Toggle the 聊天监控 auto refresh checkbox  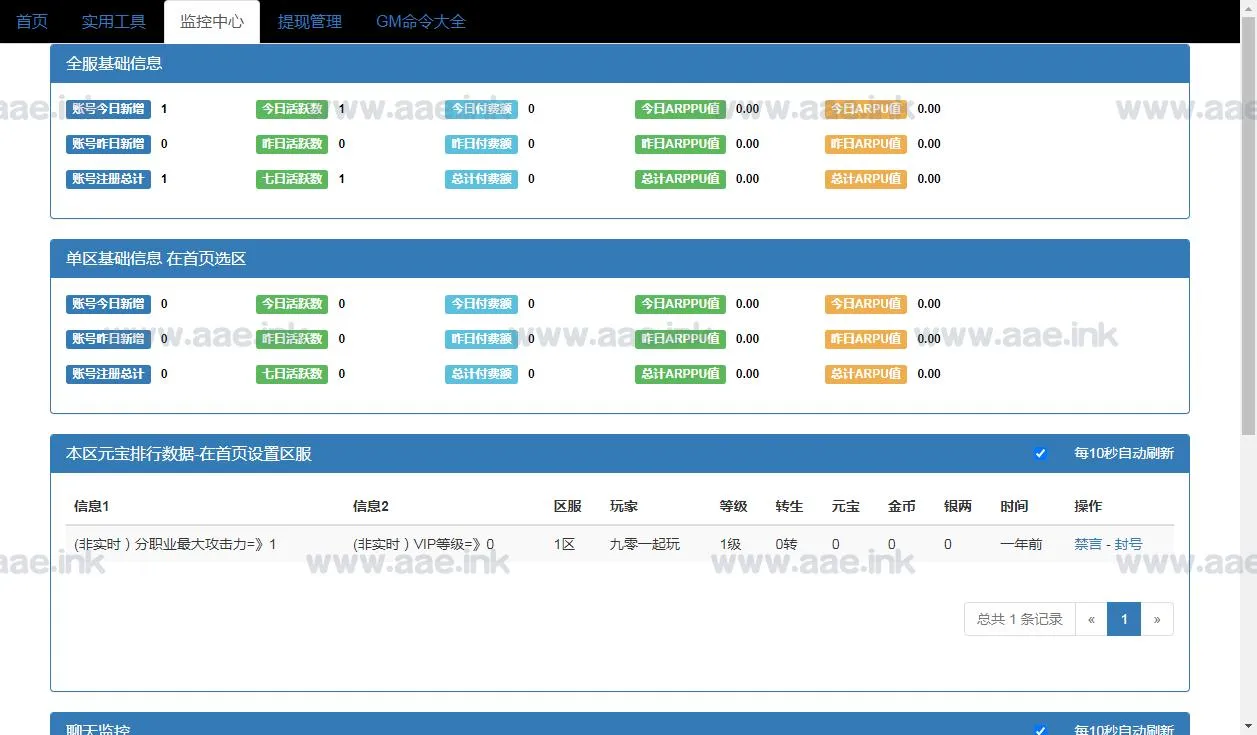tap(1040, 730)
